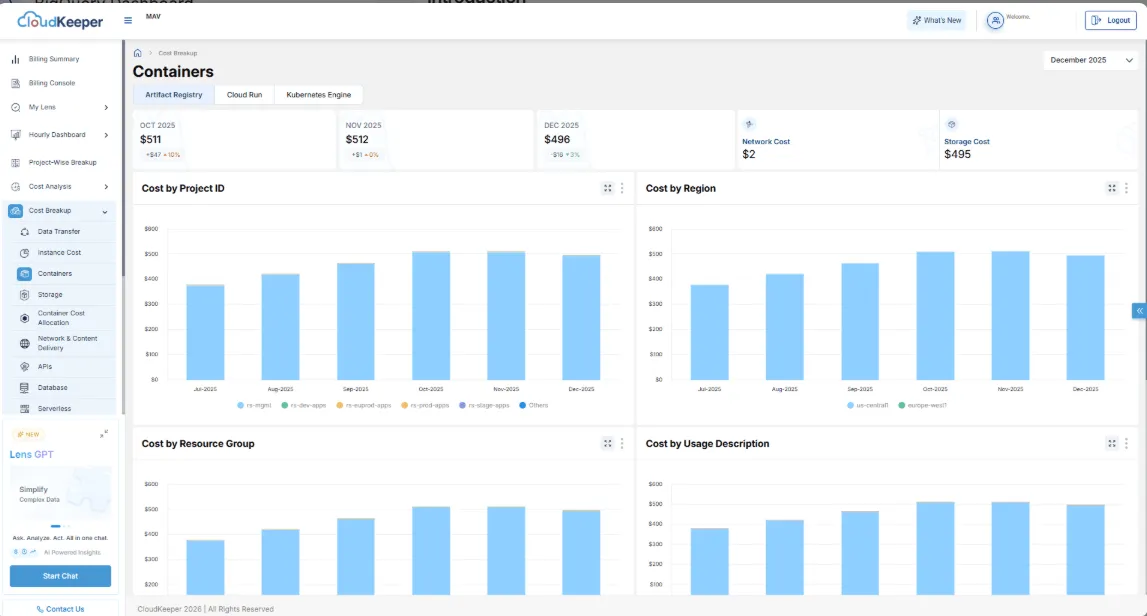The image size is (1147, 616).
Task: Switch to the Kubernetes Engine tab
Action: point(318,94)
